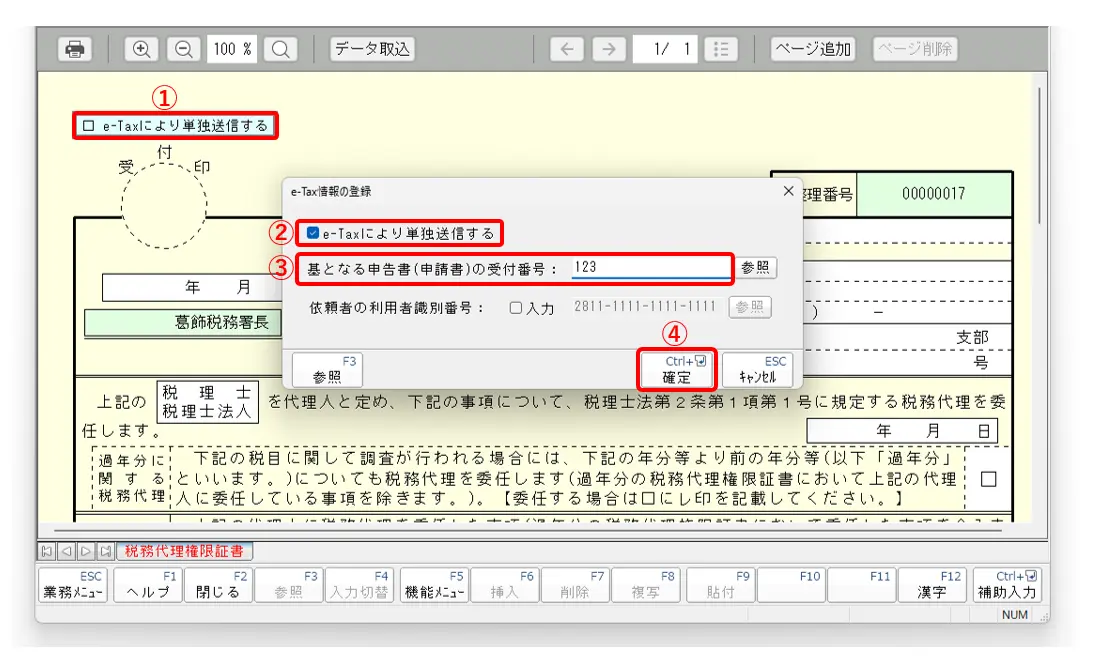Screen dimensions: 1099x672
Task: Click the magnifier search icon after zoom percent
Action: click(282, 49)
